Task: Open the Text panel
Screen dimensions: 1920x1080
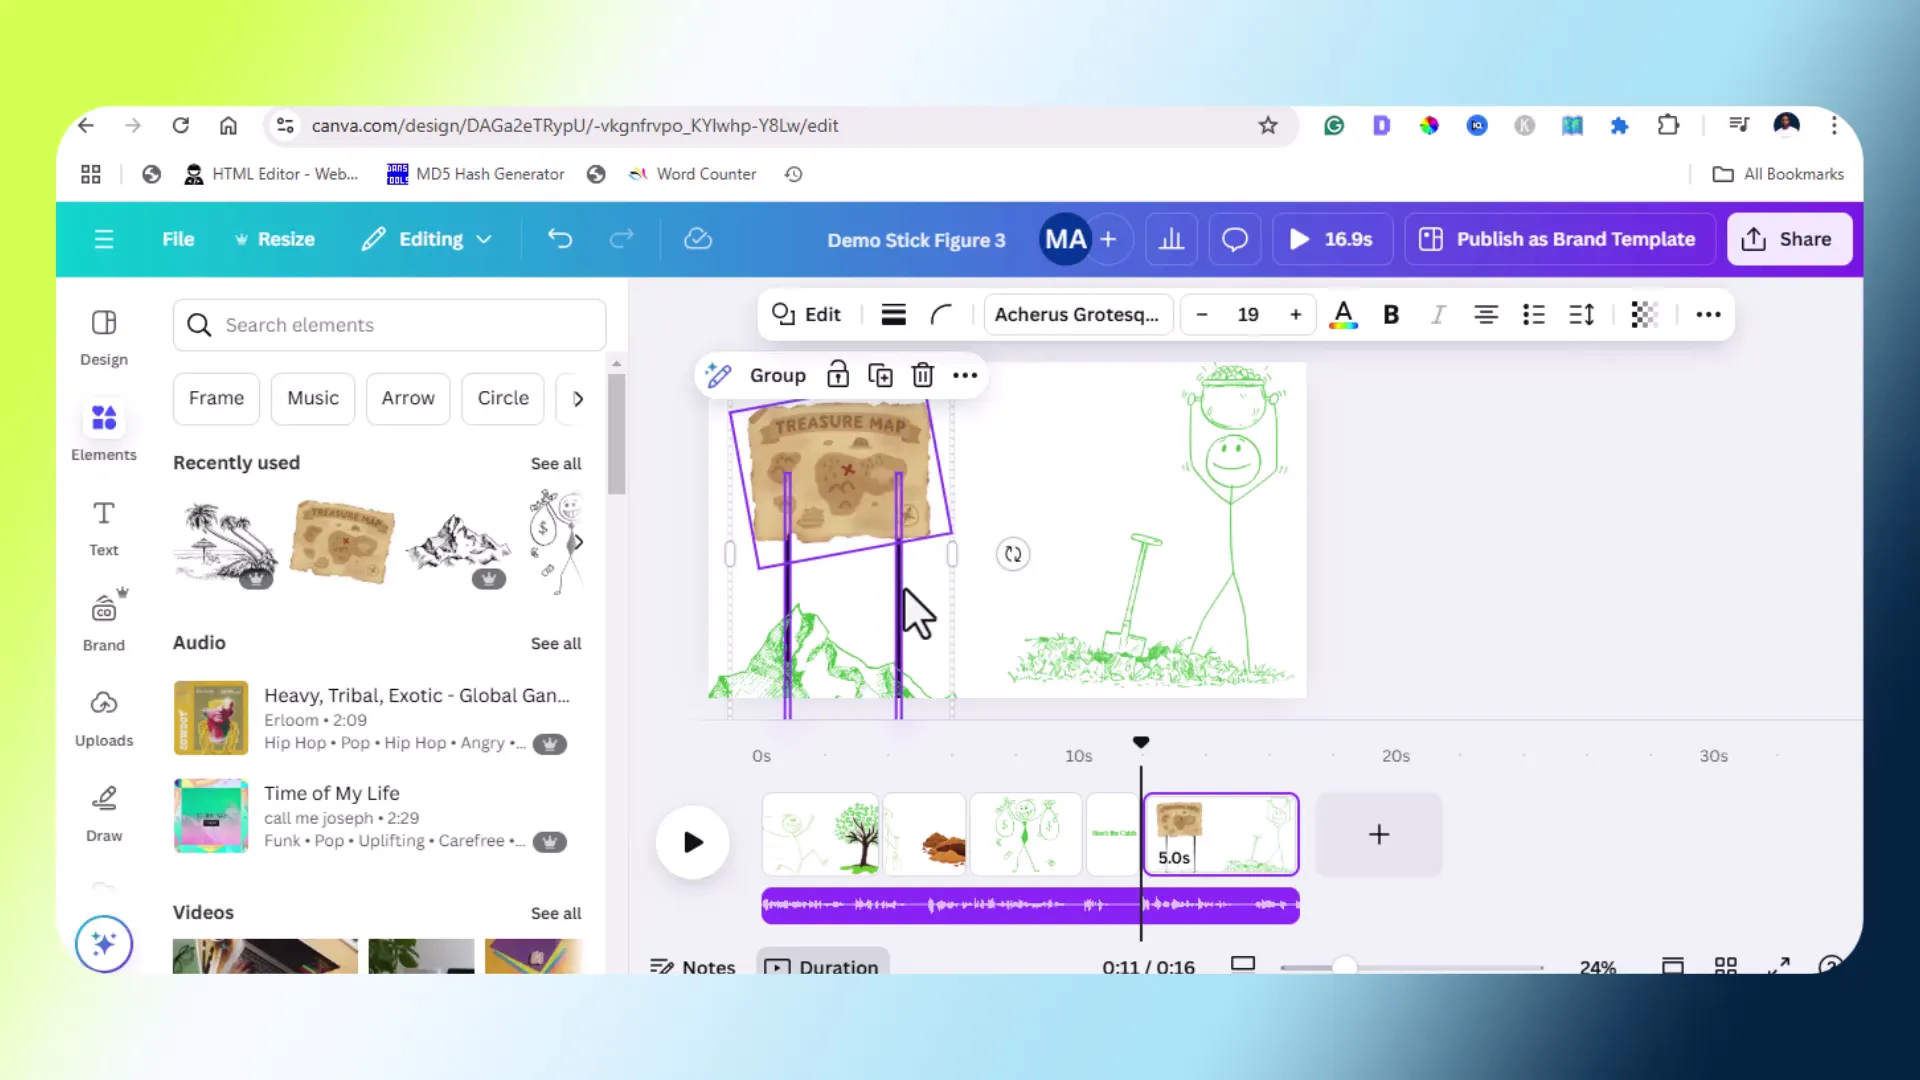Action: click(x=104, y=528)
